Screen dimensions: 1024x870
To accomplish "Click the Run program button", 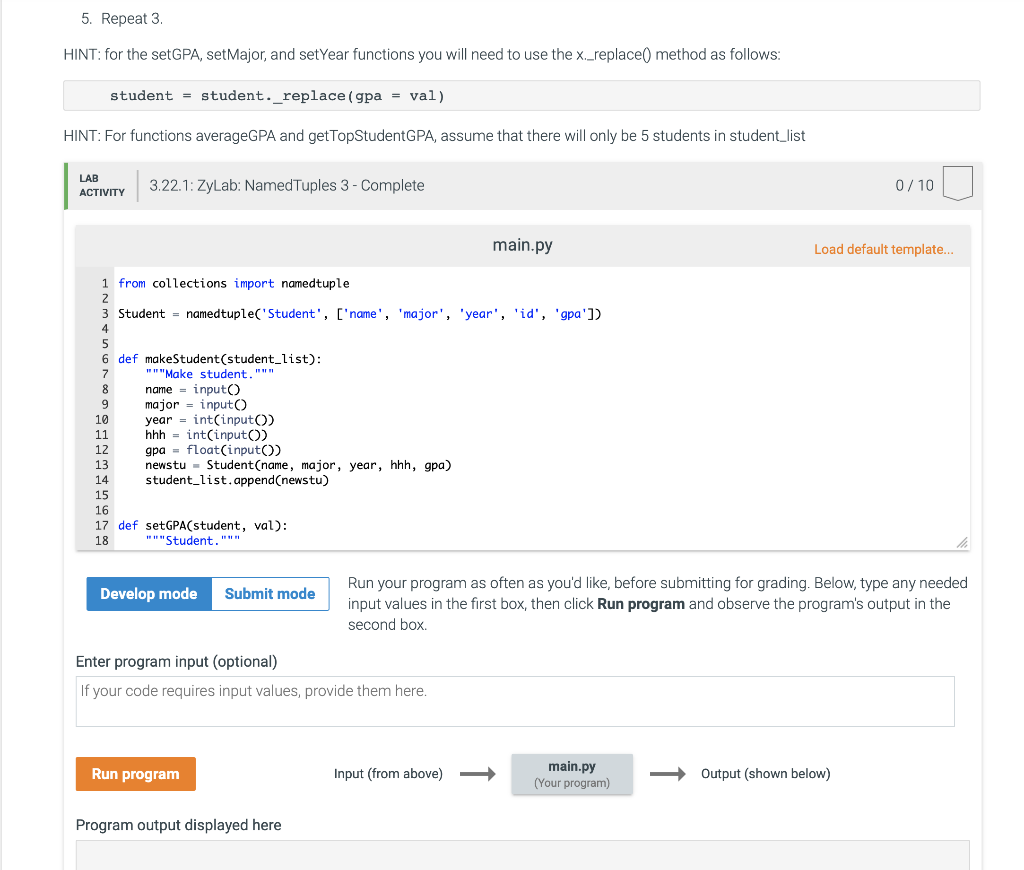I will click(x=135, y=773).
